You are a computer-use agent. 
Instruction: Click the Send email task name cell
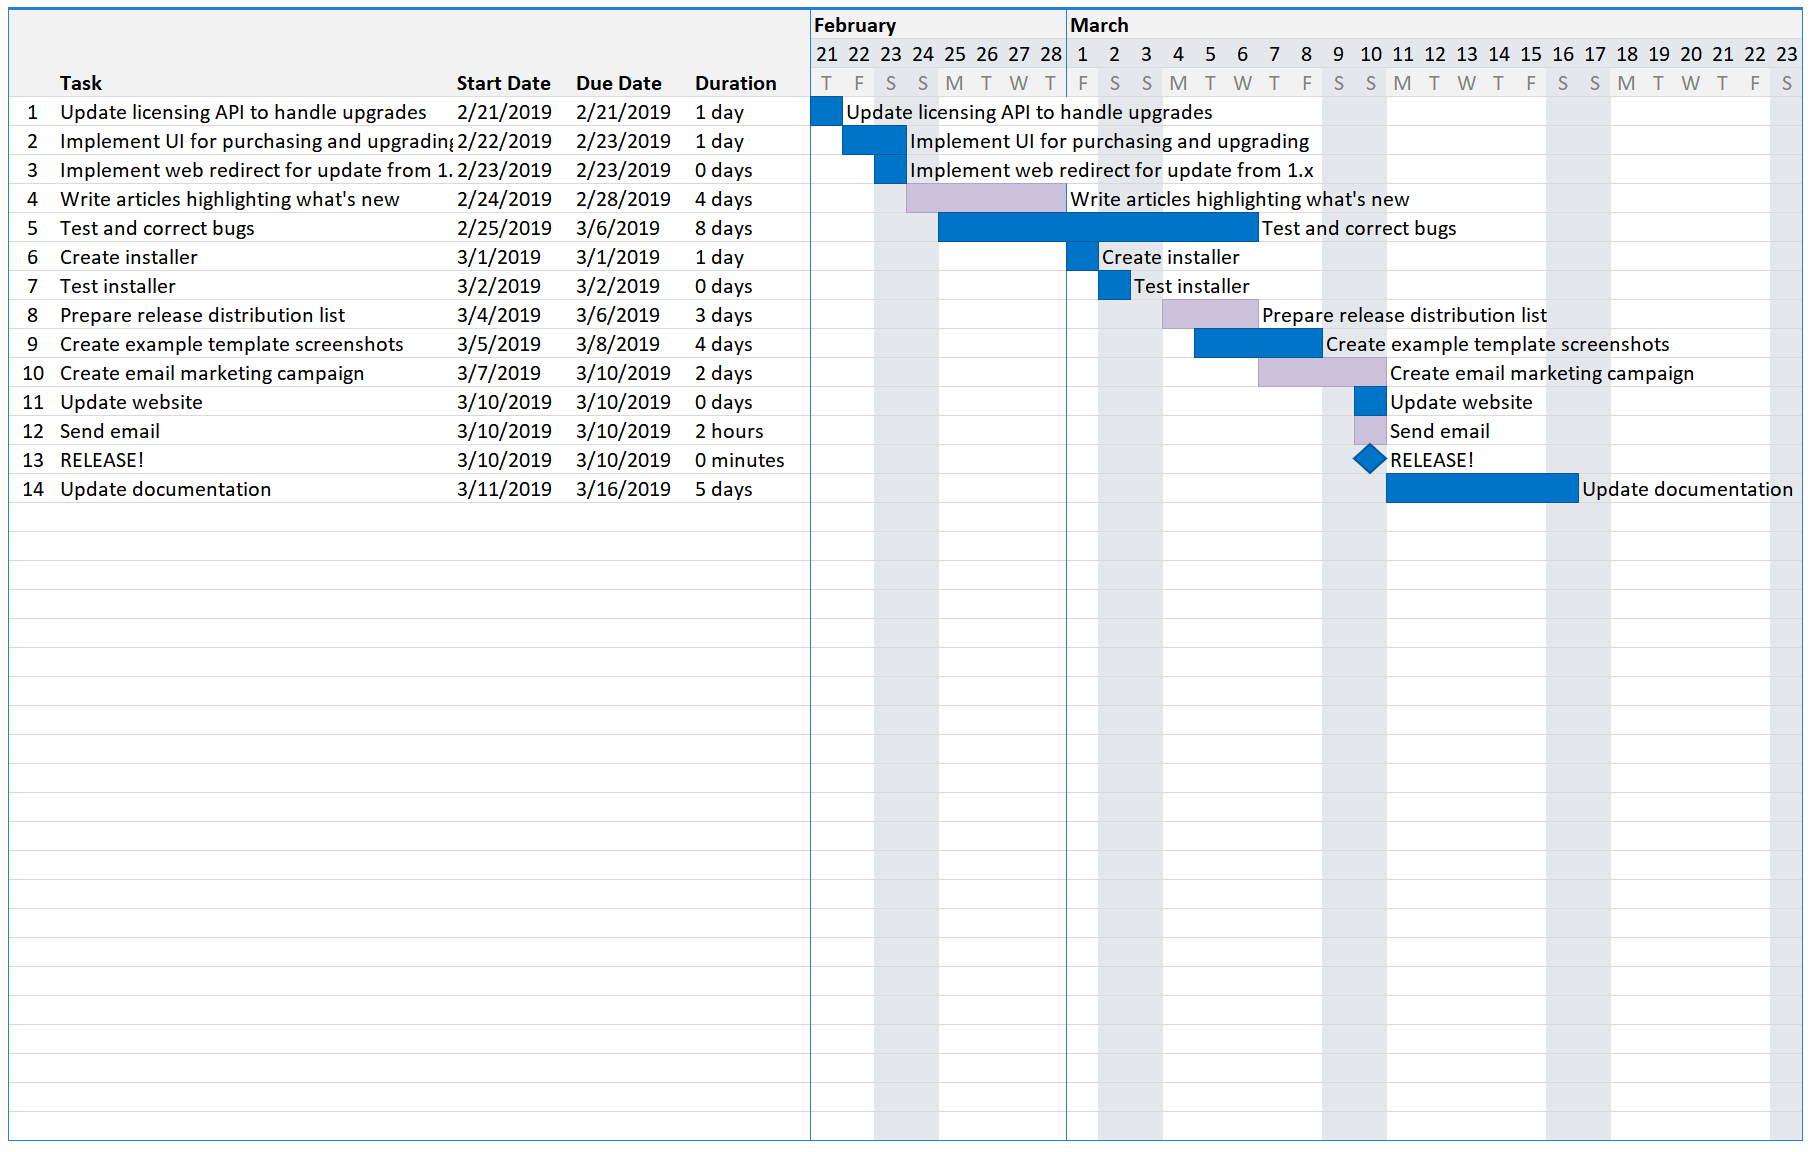pyautogui.click(x=110, y=431)
